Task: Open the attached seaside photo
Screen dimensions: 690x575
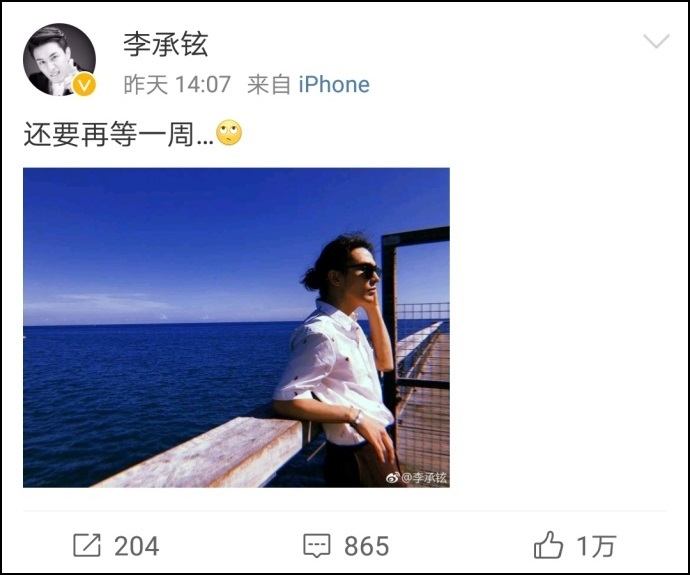Action: pos(236,327)
